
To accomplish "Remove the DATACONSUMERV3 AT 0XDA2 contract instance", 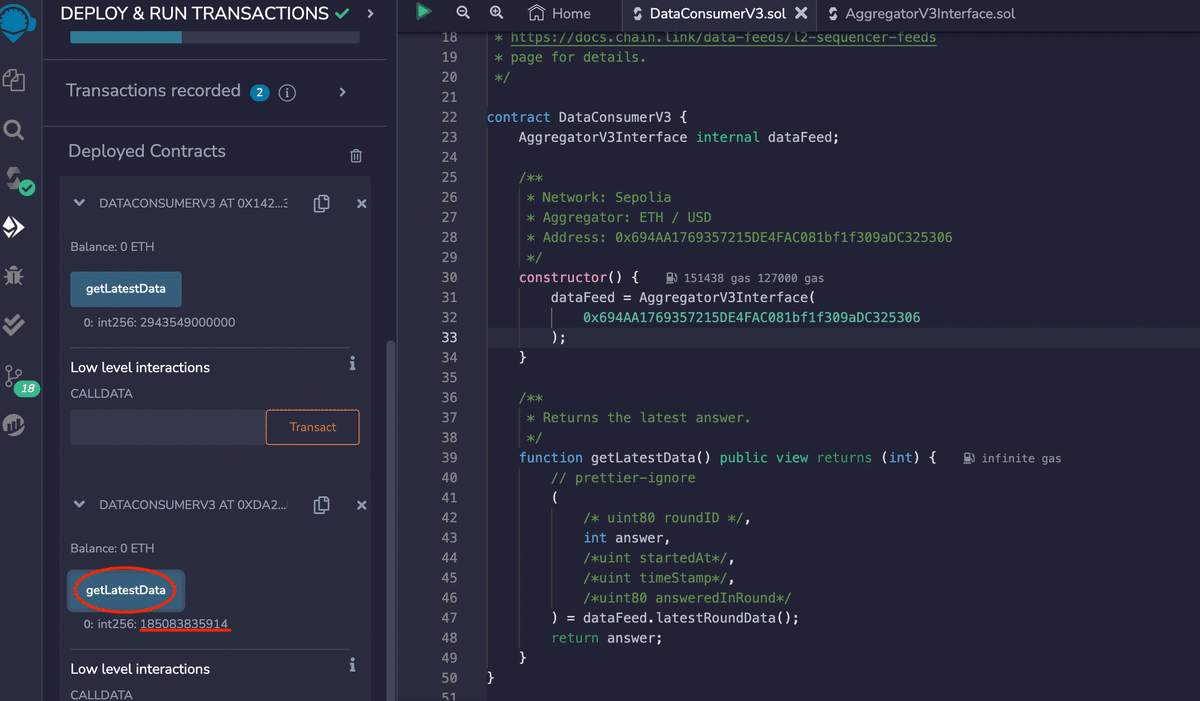I will tap(362, 505).
